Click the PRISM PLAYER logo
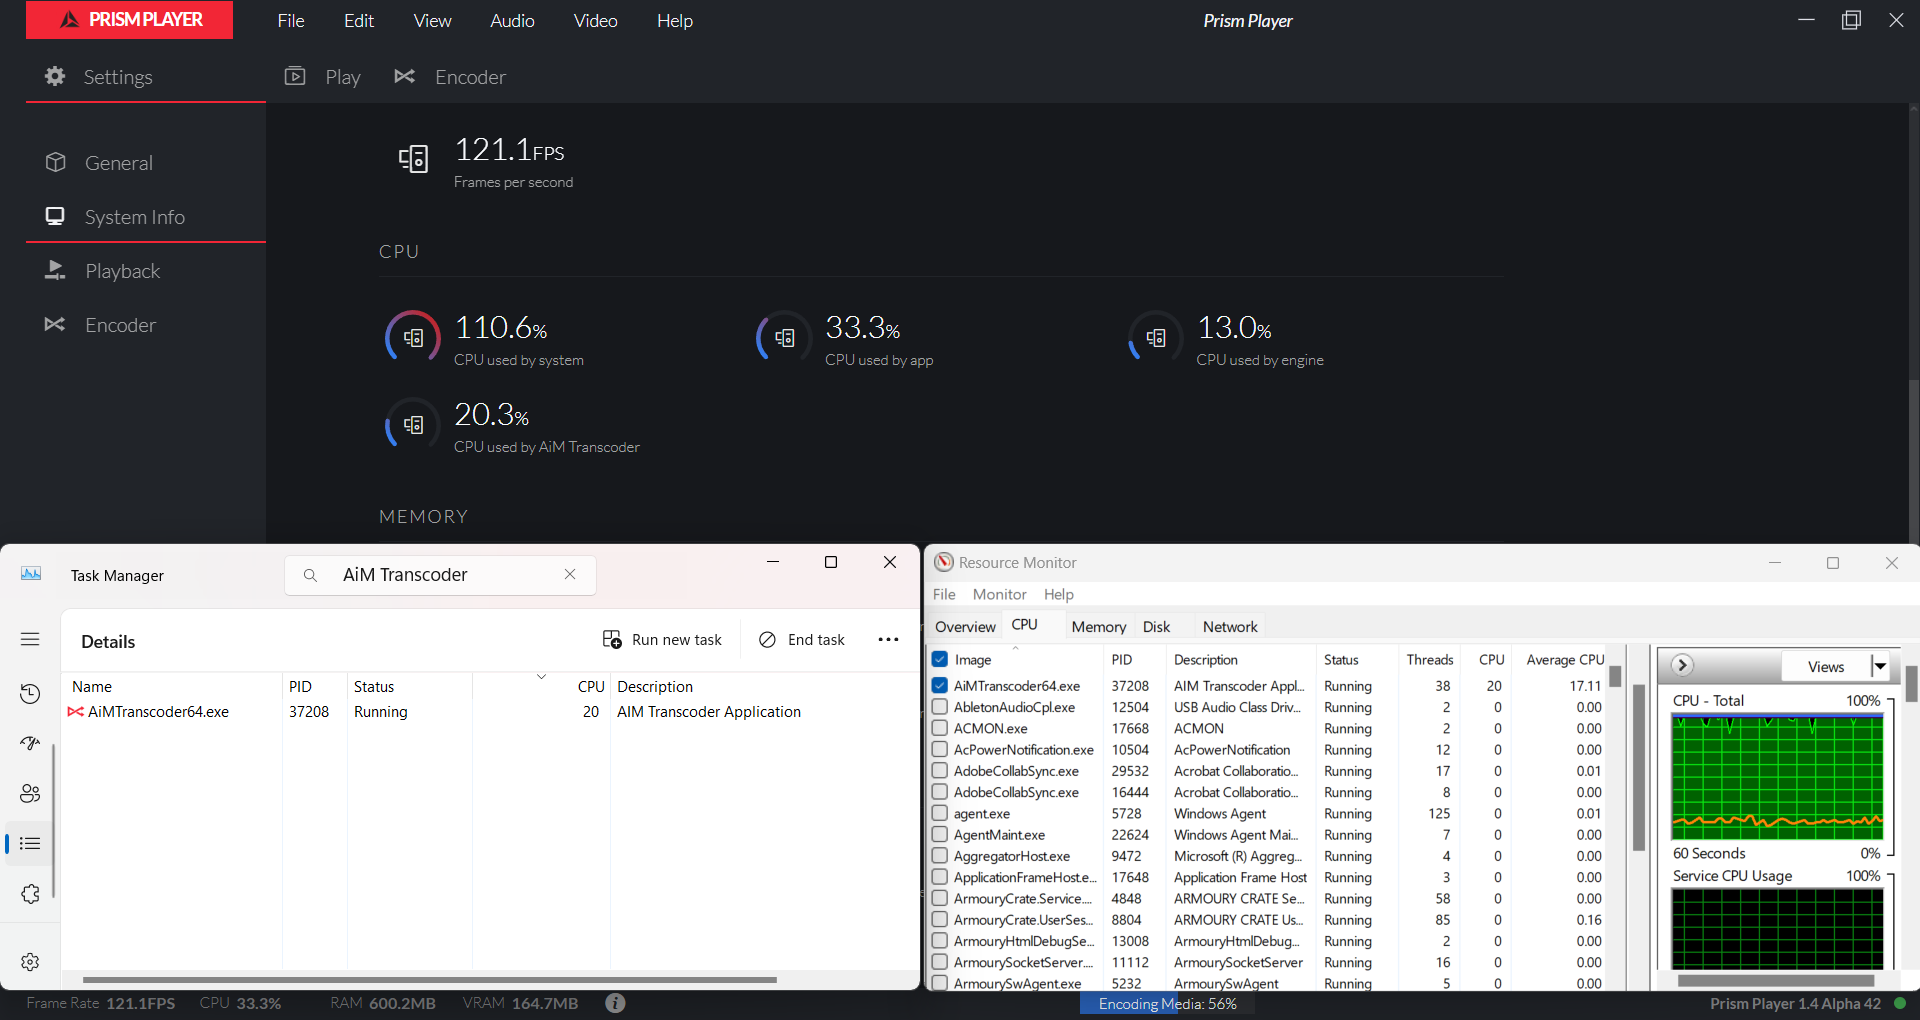1920x1020 pixels. pos(129,20)
